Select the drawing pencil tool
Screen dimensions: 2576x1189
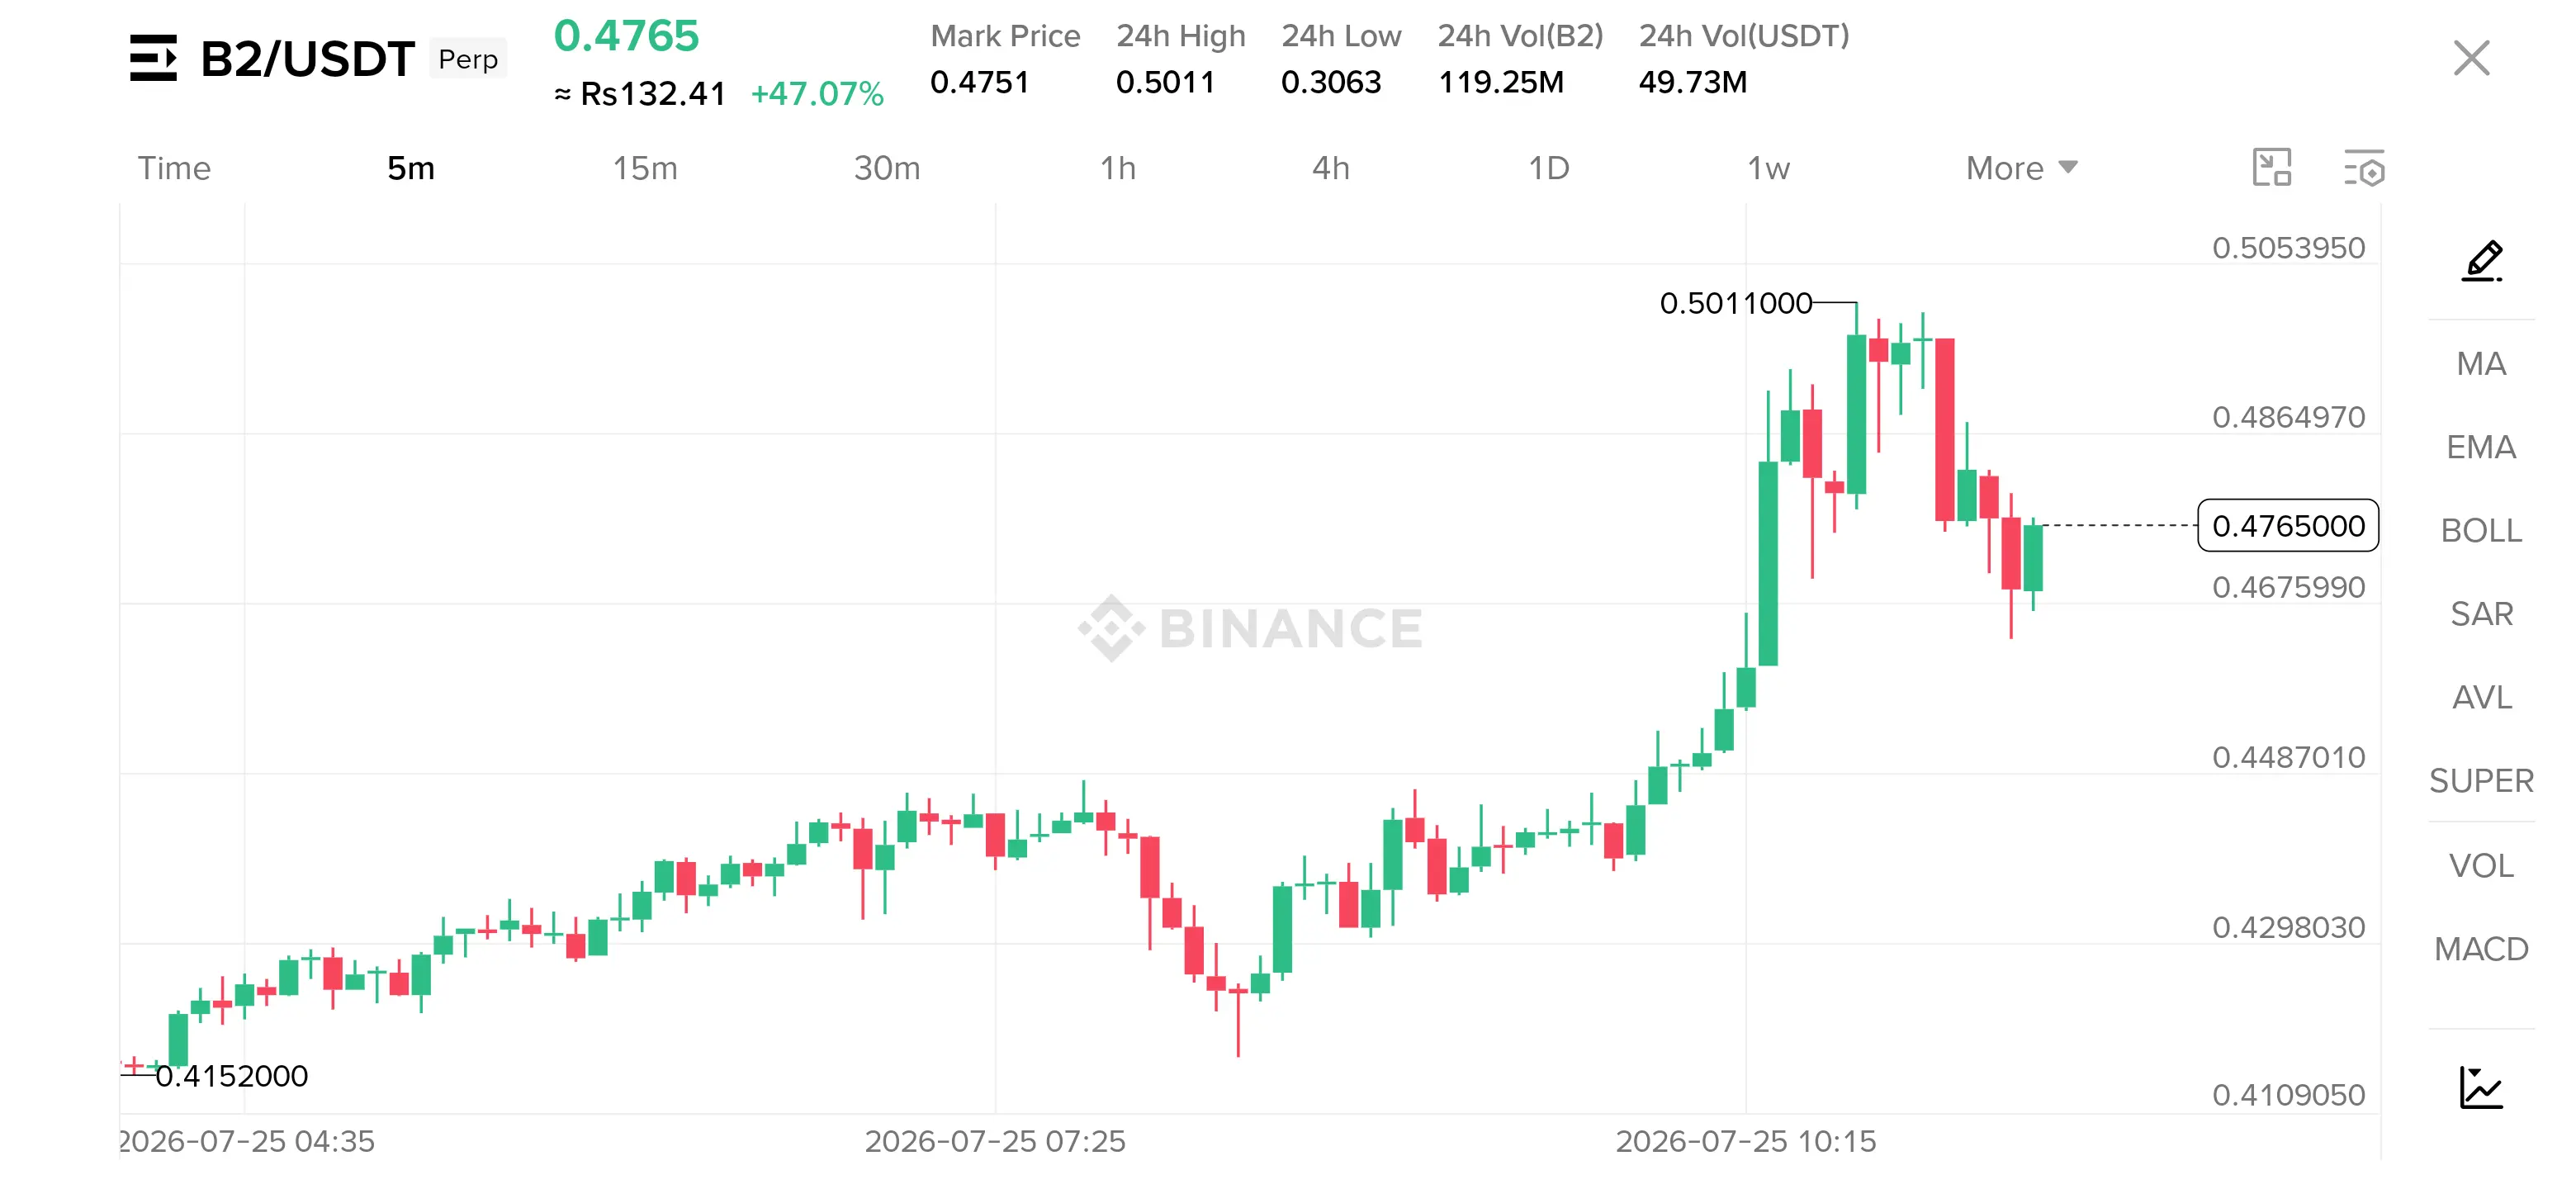(2481, 261)
